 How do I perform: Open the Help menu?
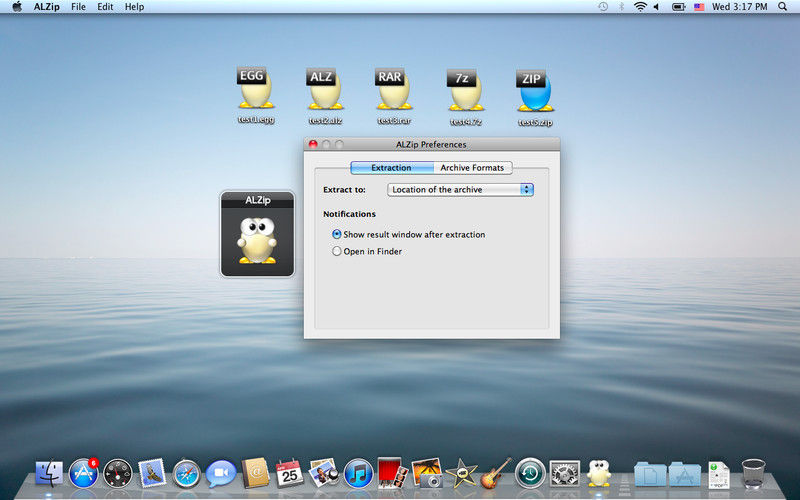pos(134,7)
